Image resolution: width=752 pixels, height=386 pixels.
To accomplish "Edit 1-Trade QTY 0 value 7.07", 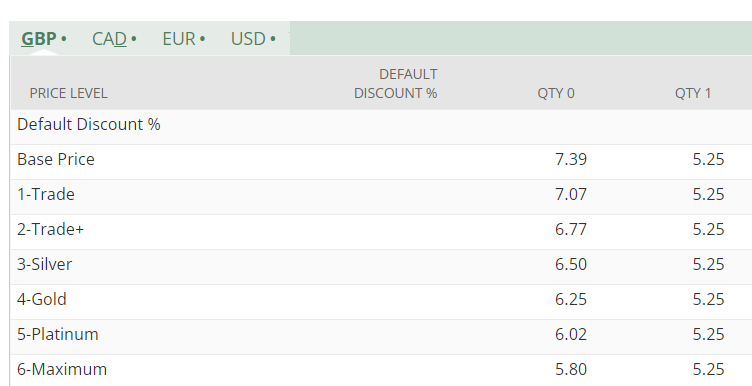I will click(571, 194).
